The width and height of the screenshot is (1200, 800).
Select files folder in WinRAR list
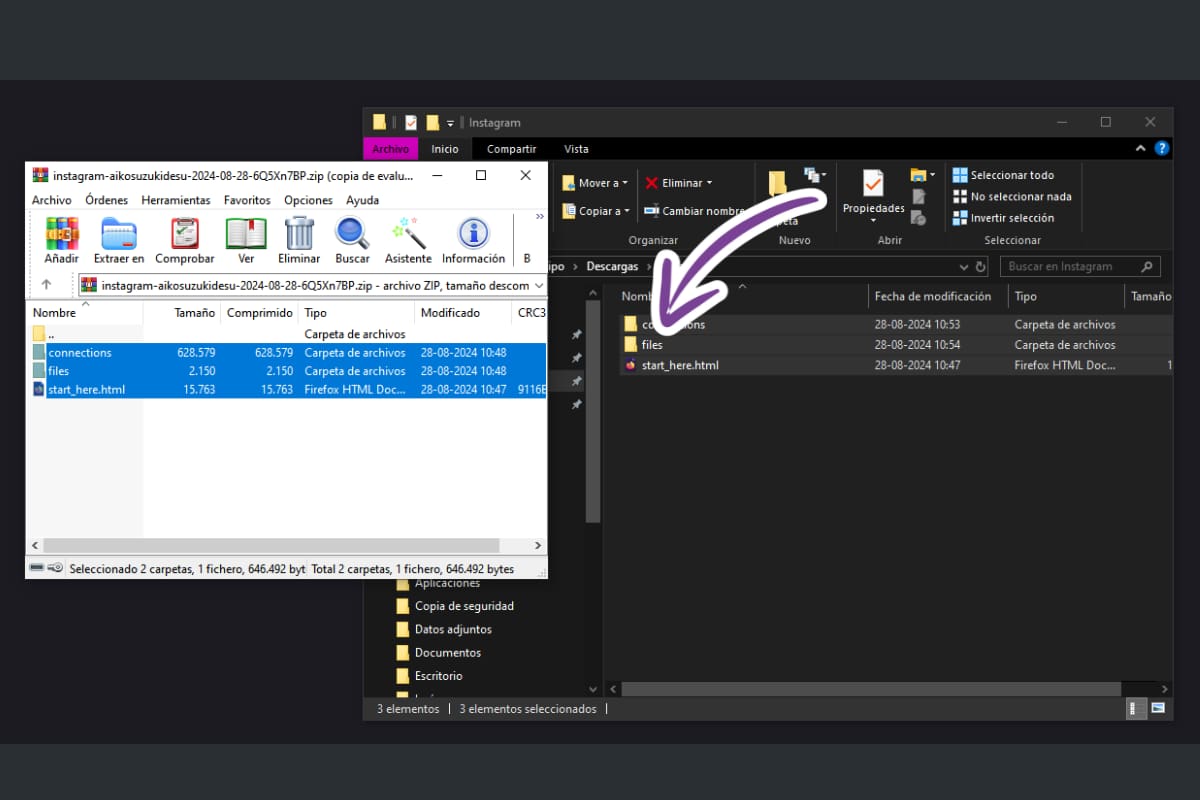(286, 370)
